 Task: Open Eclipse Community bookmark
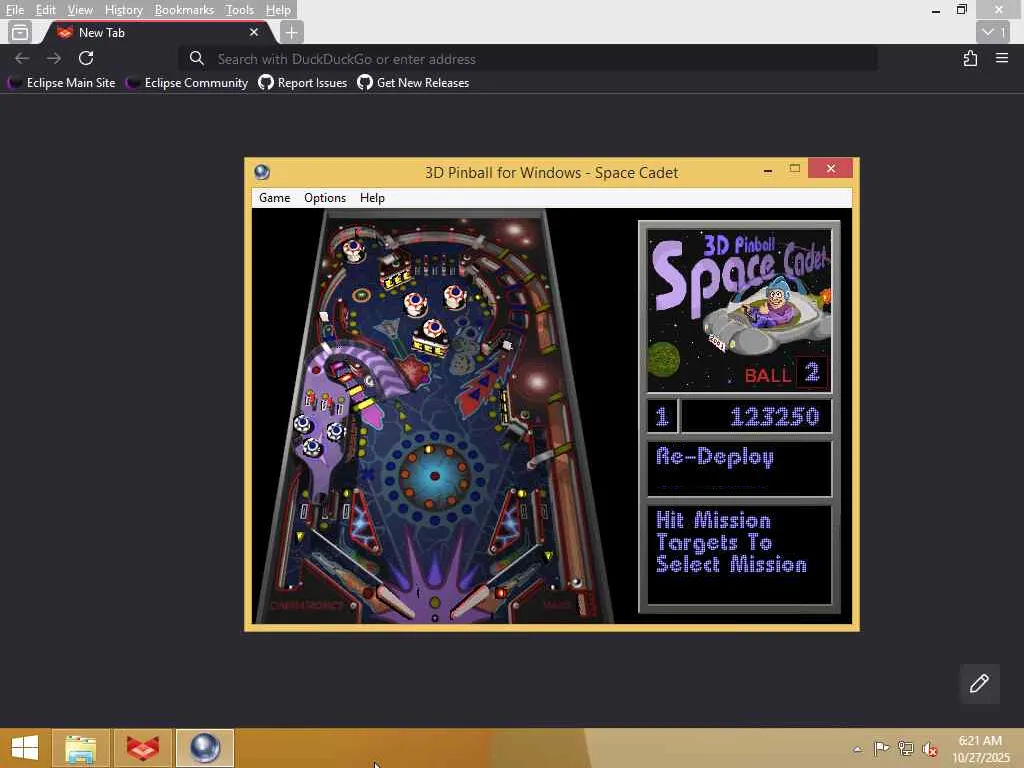click(x=187, y=83)
